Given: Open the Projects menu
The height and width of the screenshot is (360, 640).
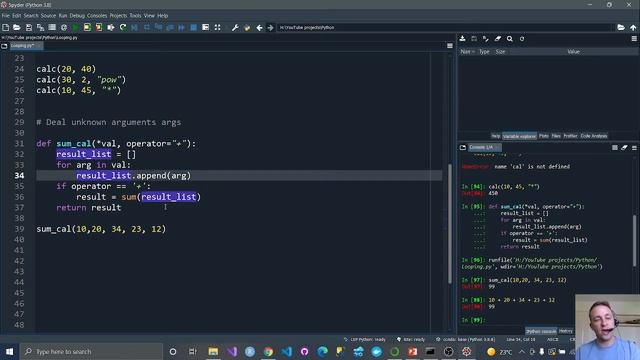Looking at the screenshot, I should click(x=118, y=16).
